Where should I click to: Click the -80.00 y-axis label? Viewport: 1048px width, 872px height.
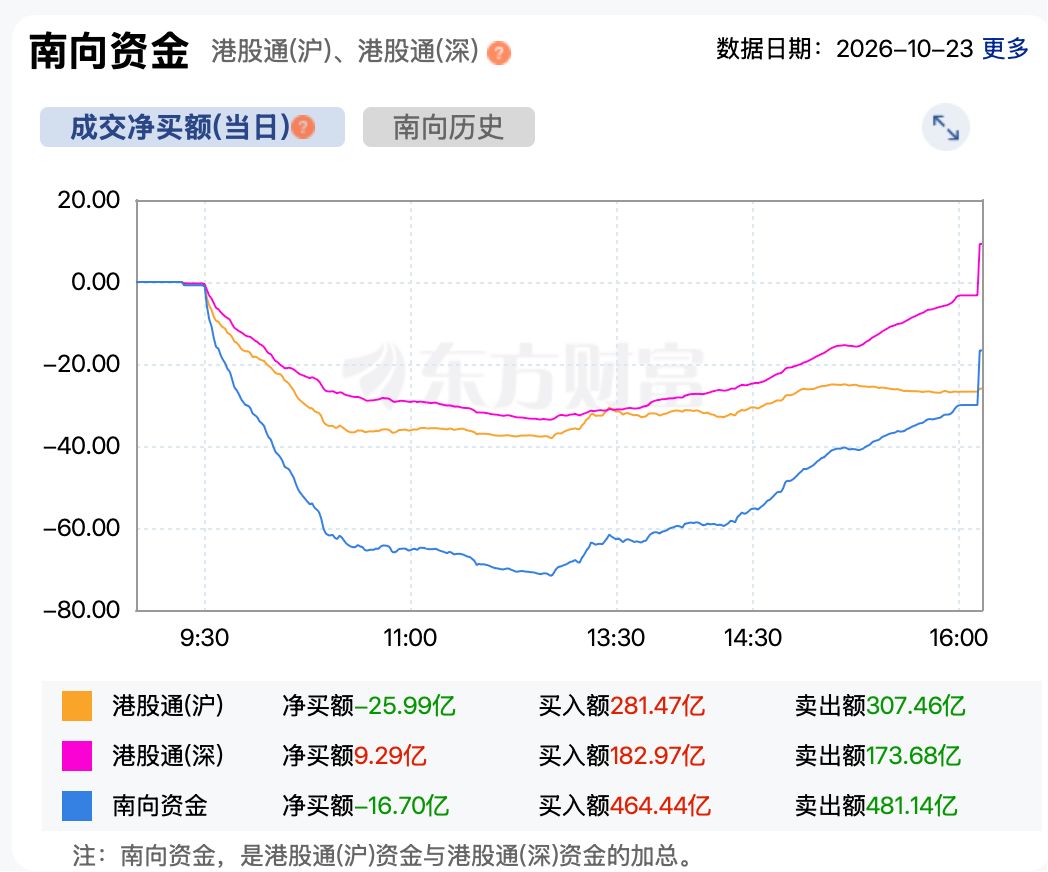pos(82,609)
